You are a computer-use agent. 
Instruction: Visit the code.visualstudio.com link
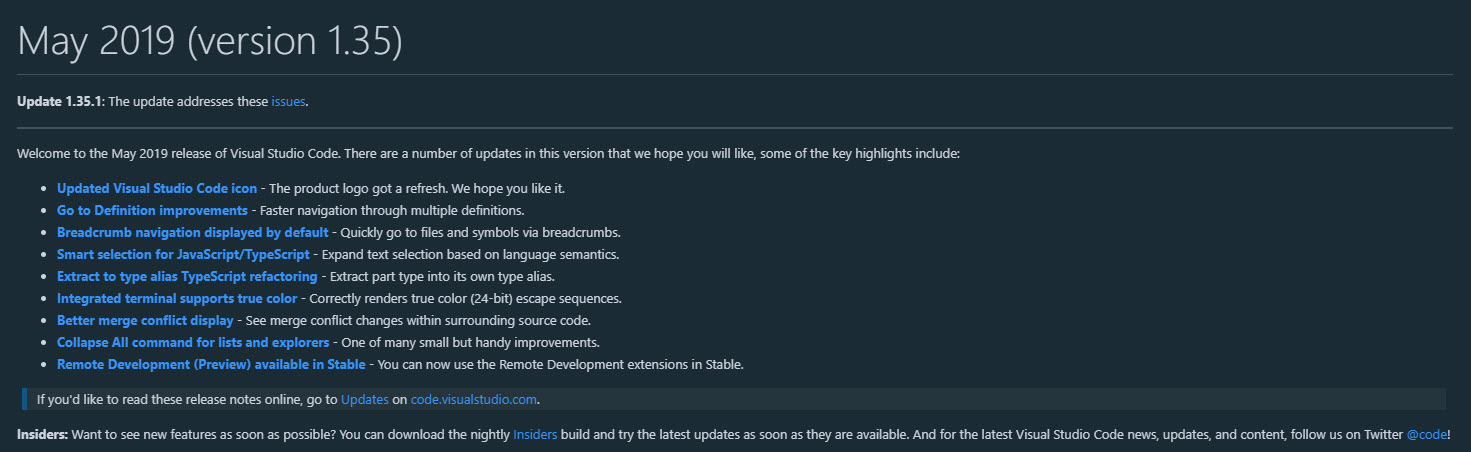pos(475,399)
